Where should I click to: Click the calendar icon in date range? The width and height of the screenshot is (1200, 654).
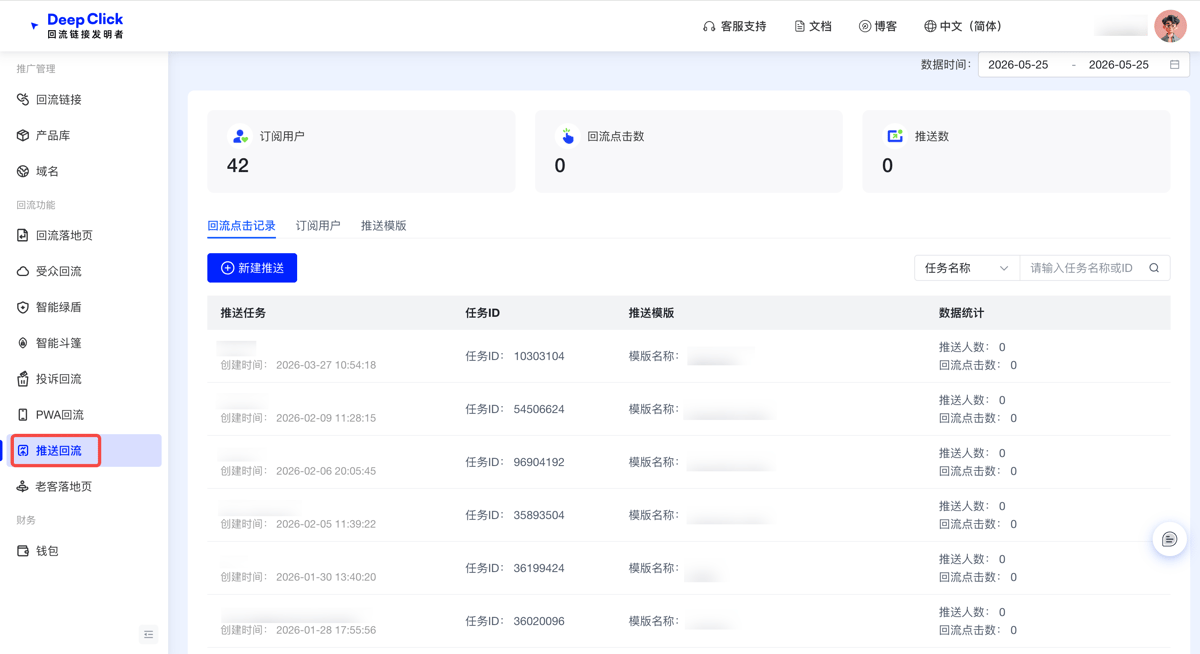[x=1175, y=65]
